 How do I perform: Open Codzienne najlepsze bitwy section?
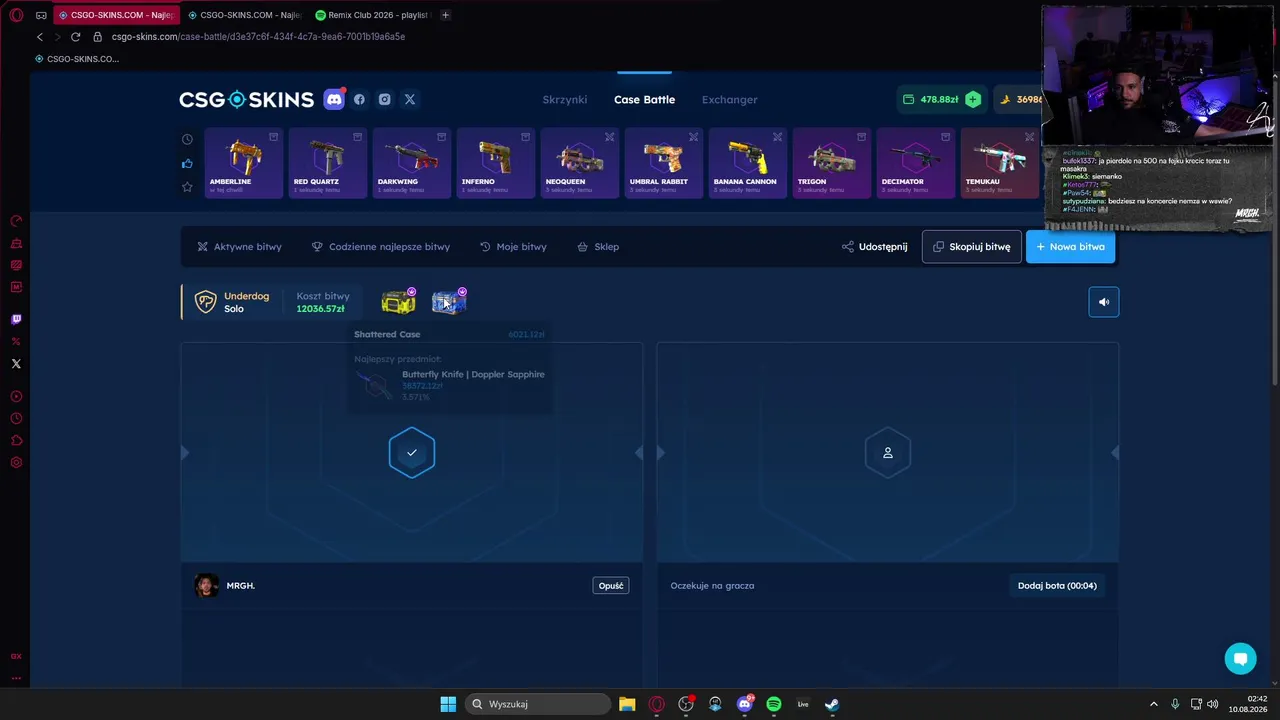(x=381, y=247)
